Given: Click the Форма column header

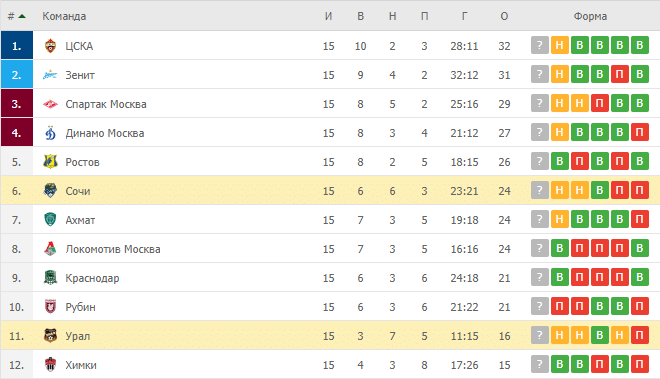Looking at the screenshot, I should (x=590, y=16).
